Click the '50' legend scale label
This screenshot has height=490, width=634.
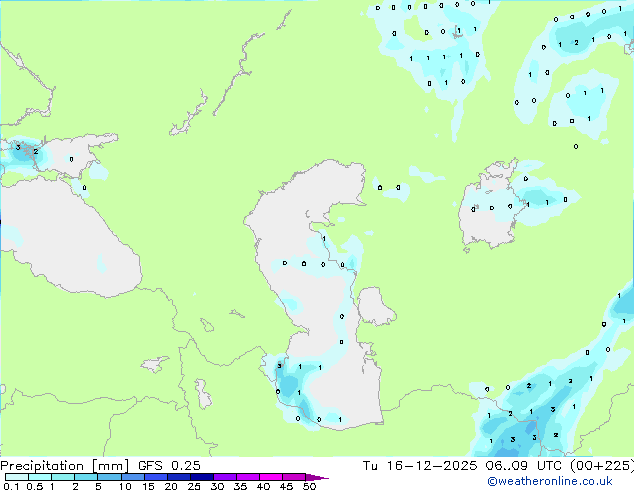[x=309, y=486]
